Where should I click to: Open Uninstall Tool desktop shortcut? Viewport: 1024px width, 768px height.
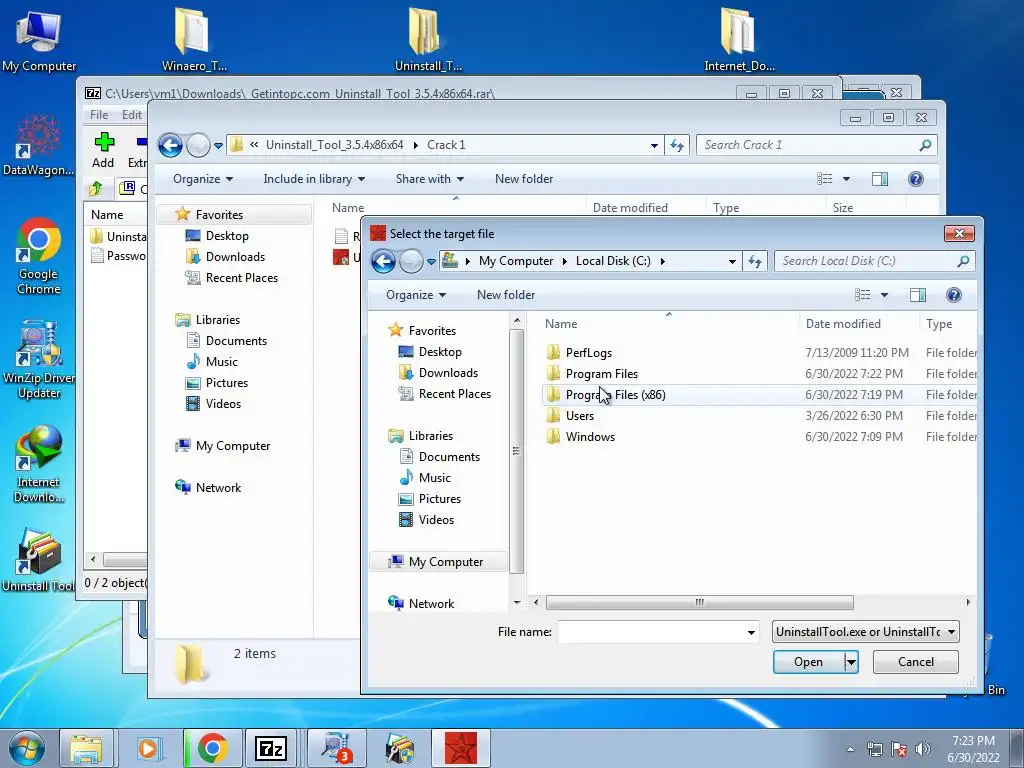tap(39, 560)
